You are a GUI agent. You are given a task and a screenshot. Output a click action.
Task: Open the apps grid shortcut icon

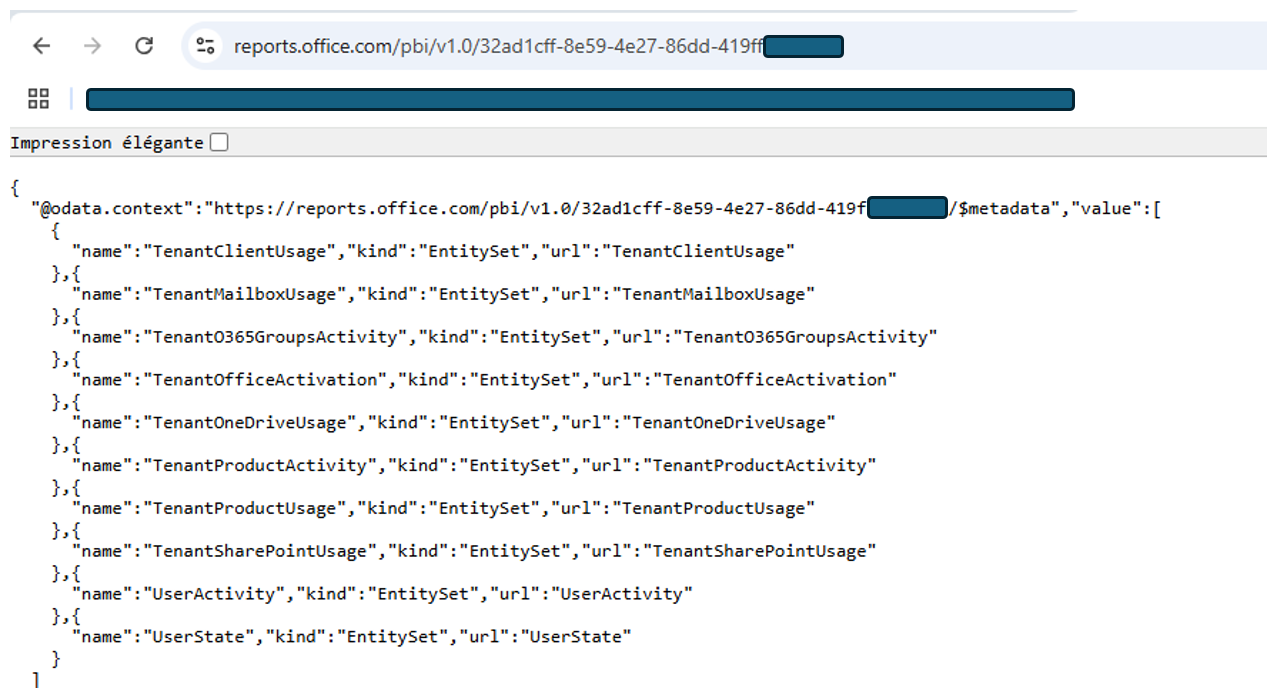(38, 98)
